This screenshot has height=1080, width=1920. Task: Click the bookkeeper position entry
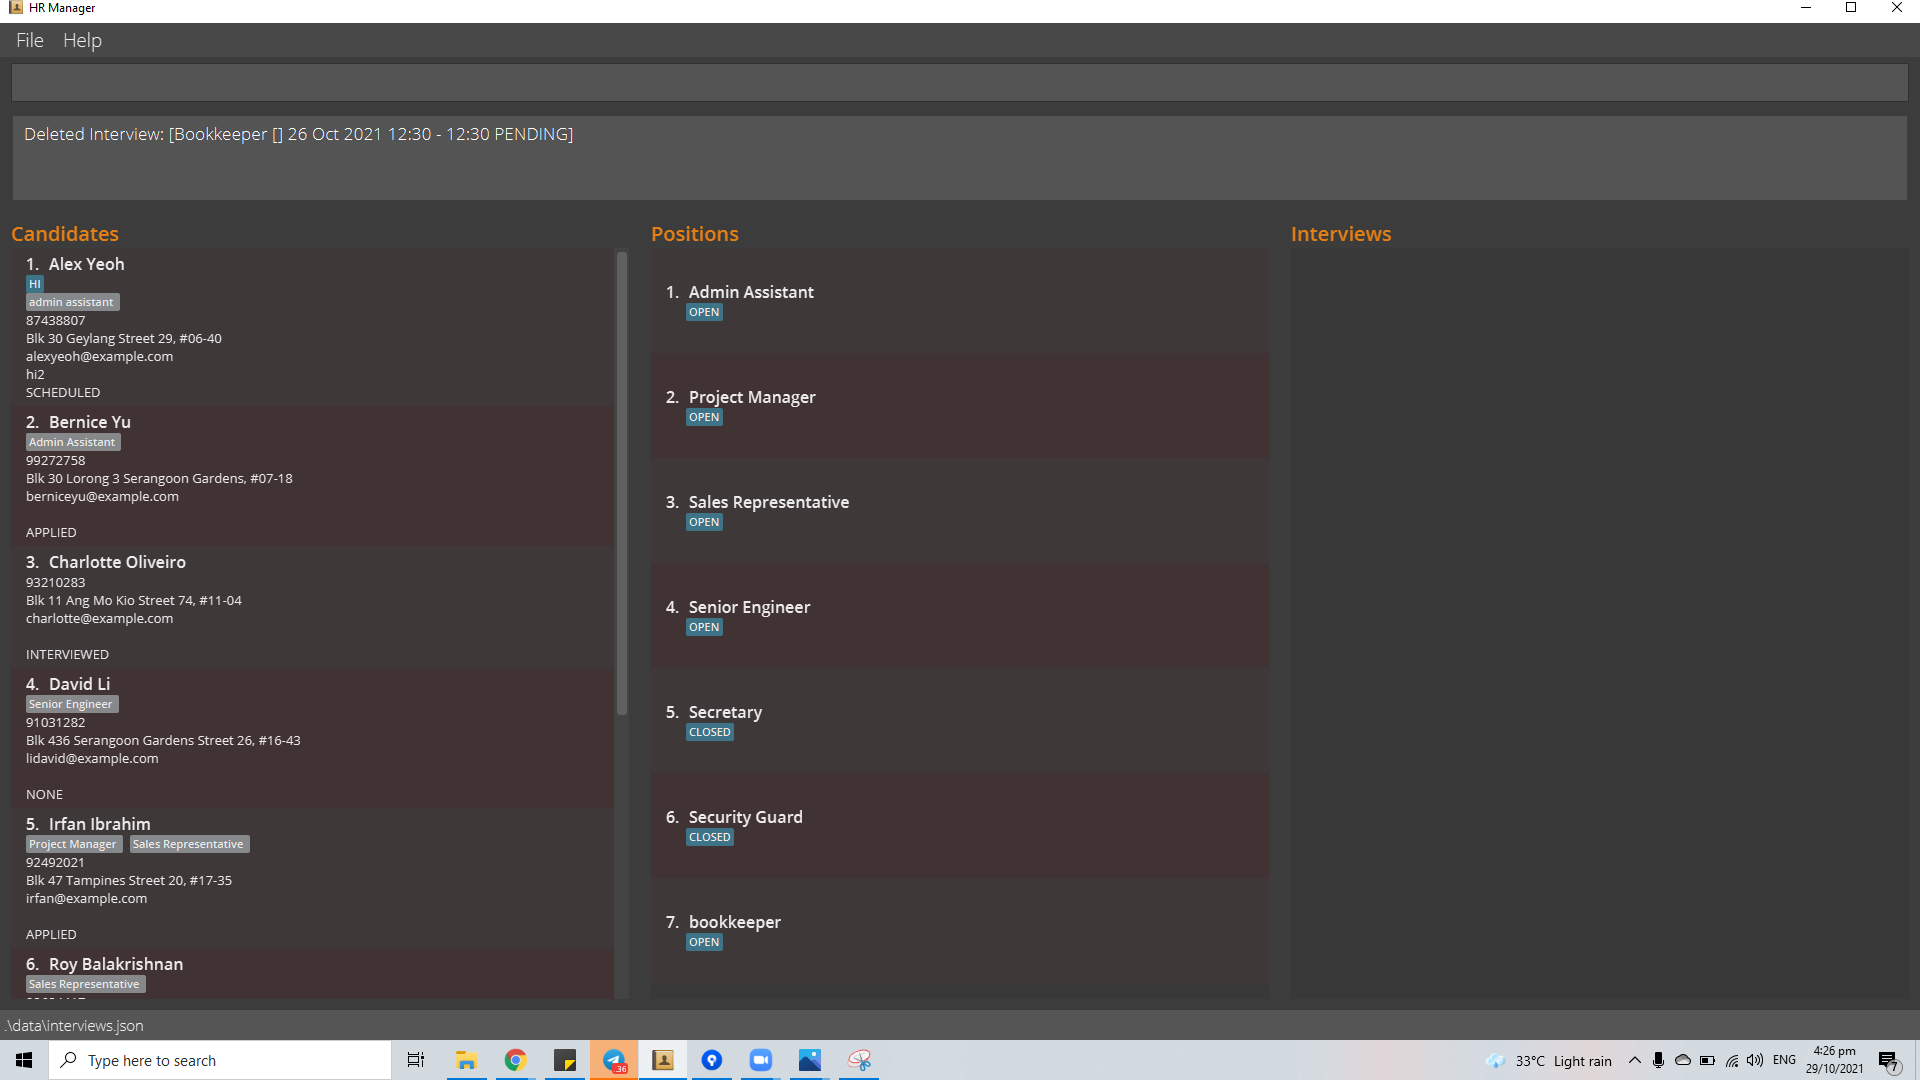point(958,930)
